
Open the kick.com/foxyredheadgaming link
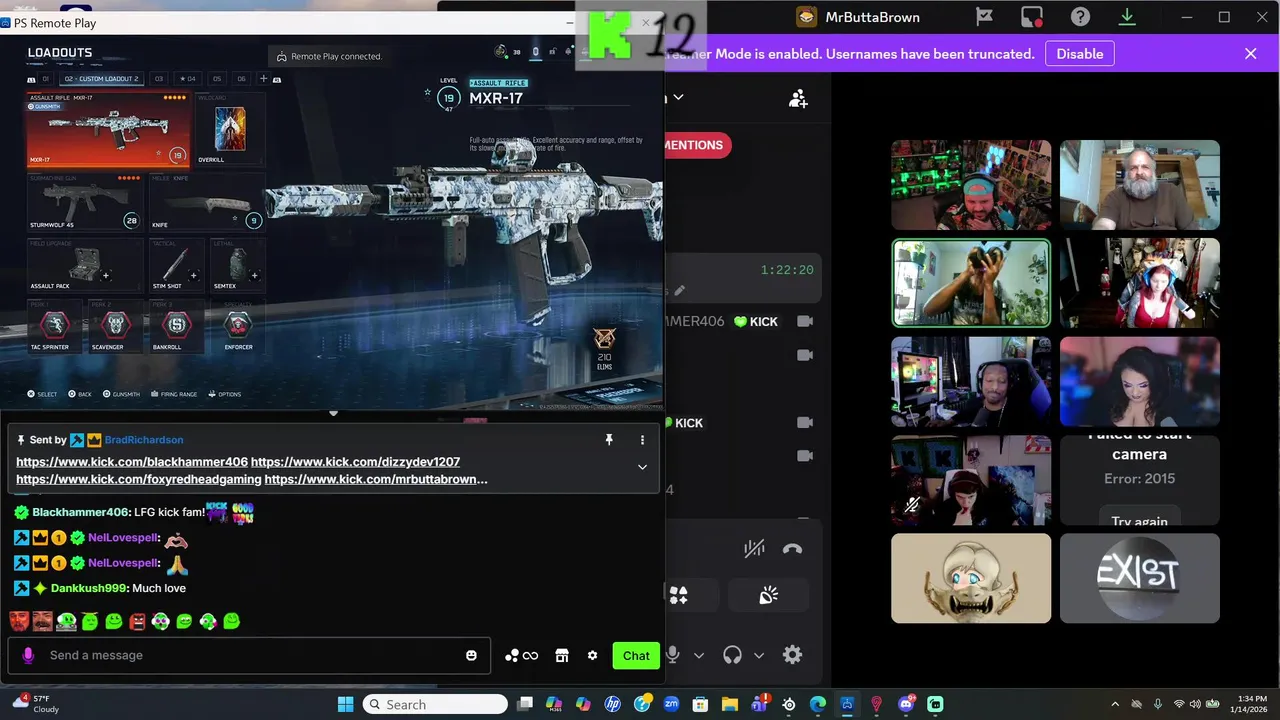[139, 479]
